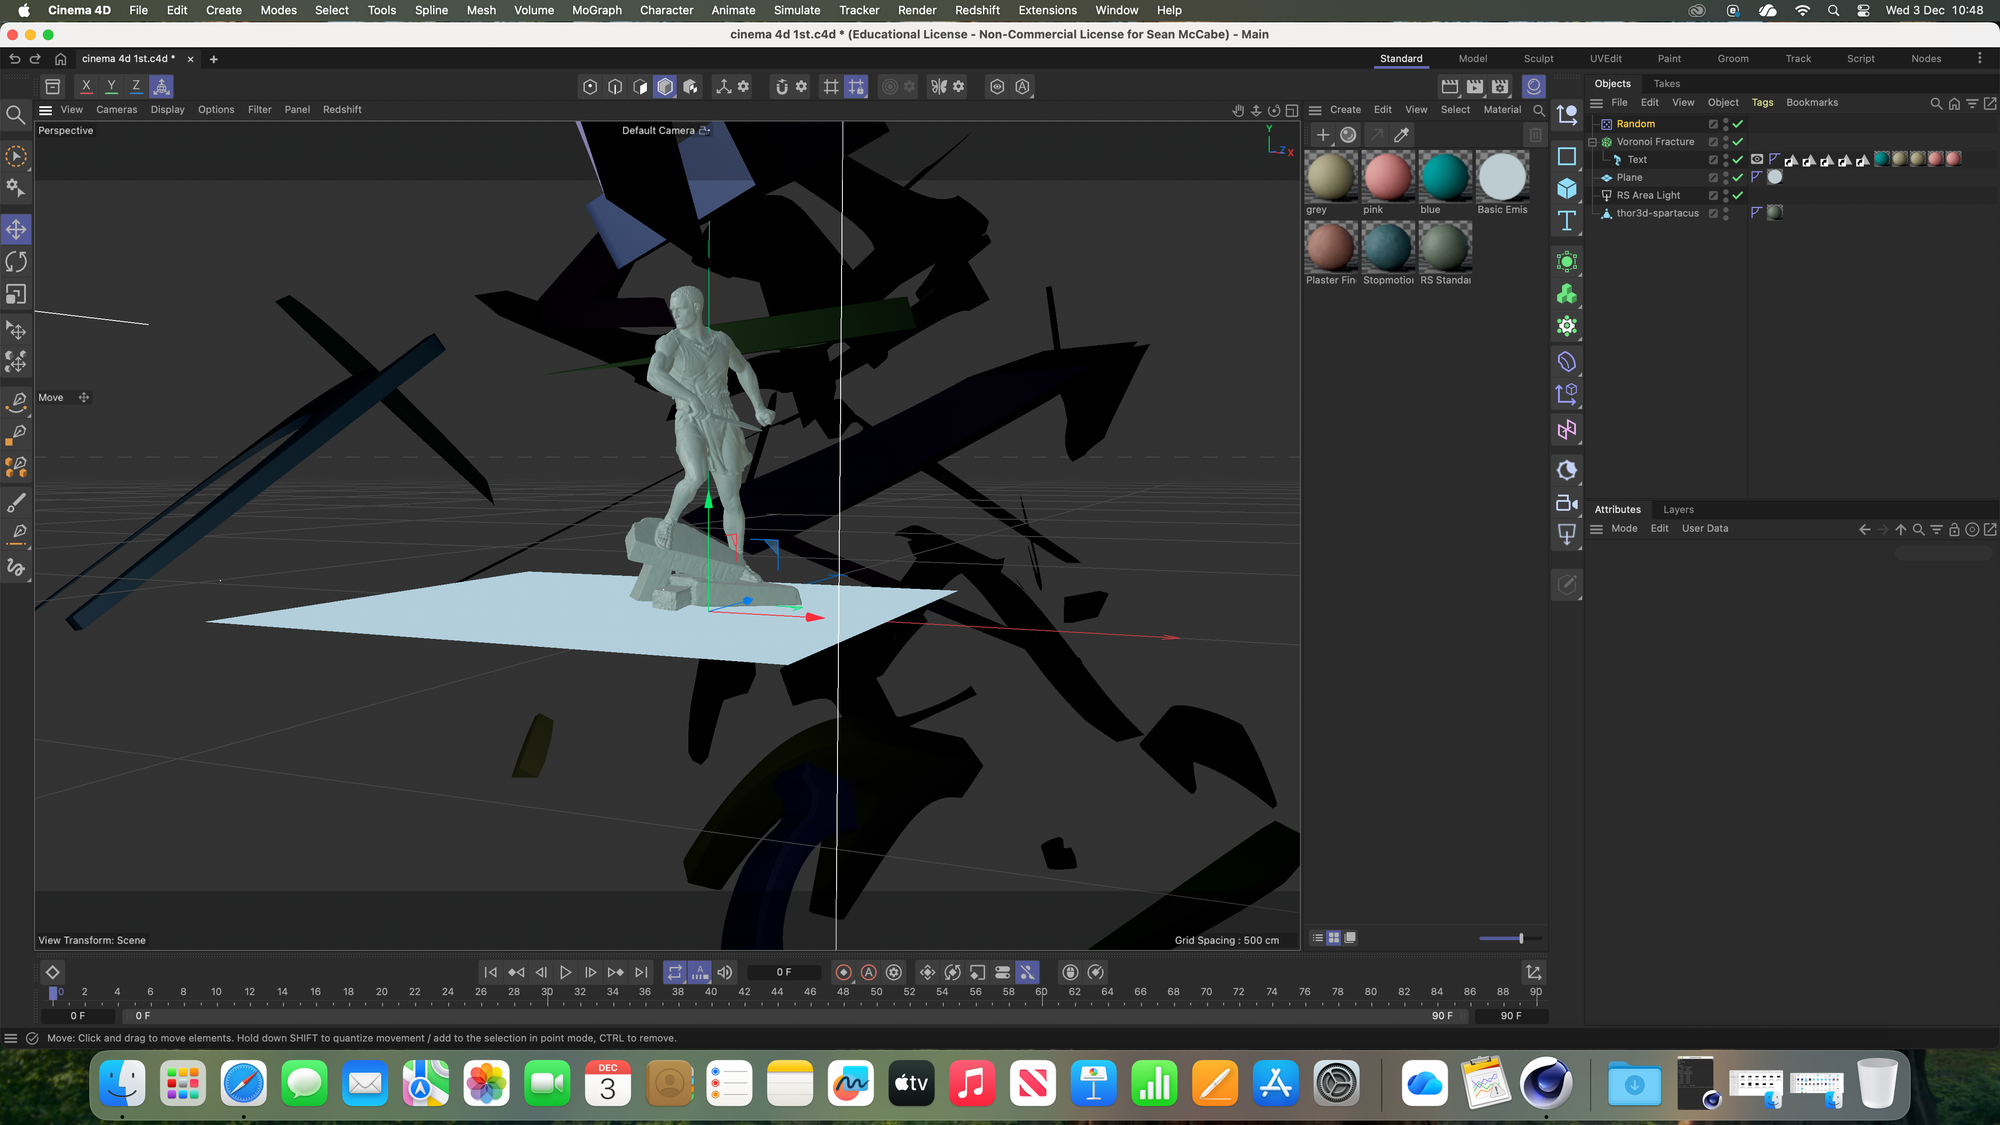2000x1125 pixels.
Task: Open the MoGraph menu
Action: click(x=596, y=10)
